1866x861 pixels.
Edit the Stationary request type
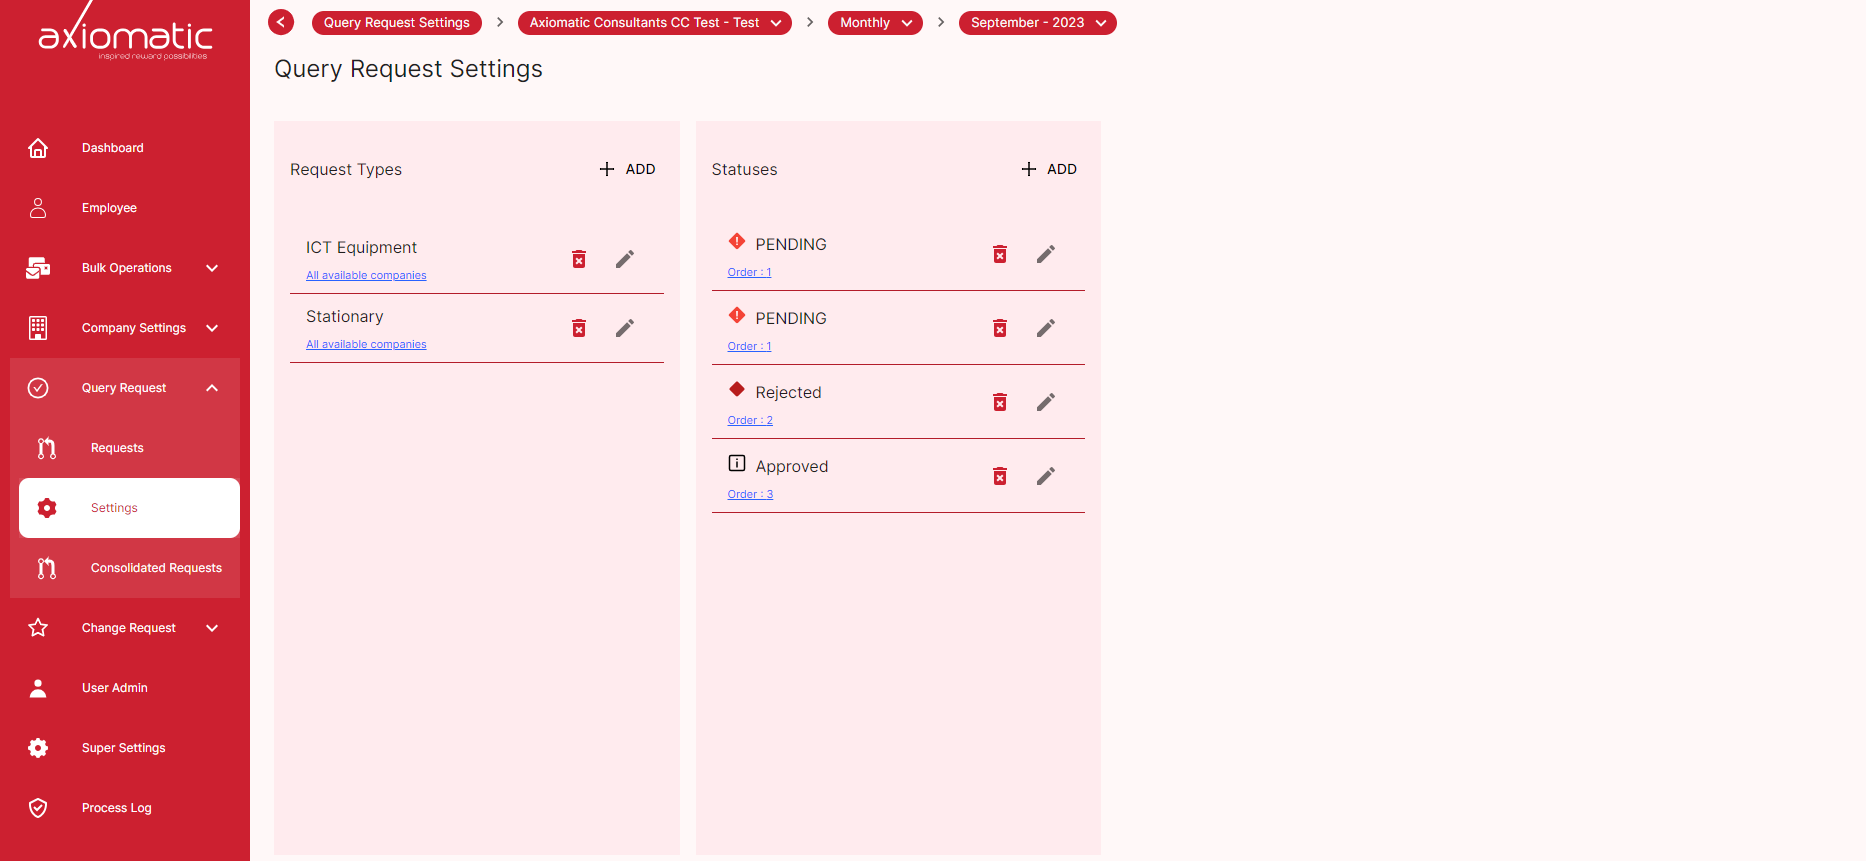tap(625, 328)
